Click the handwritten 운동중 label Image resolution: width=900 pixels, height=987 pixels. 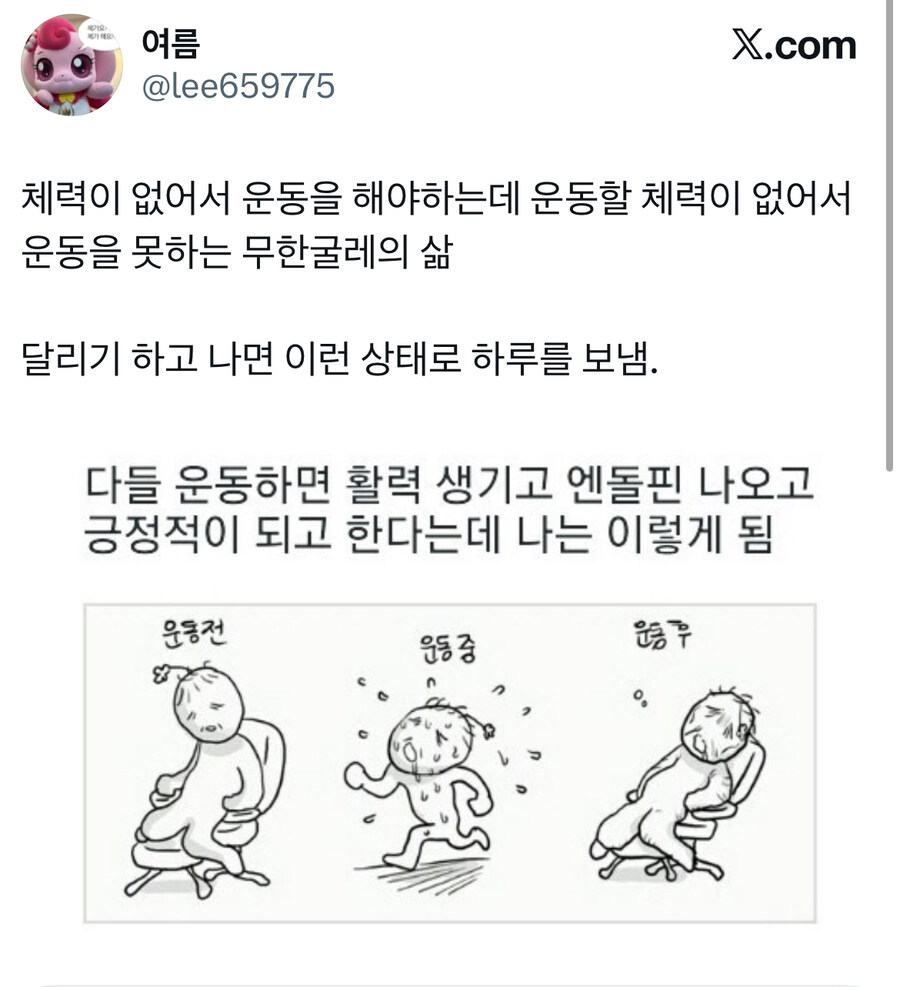point(447,648)
